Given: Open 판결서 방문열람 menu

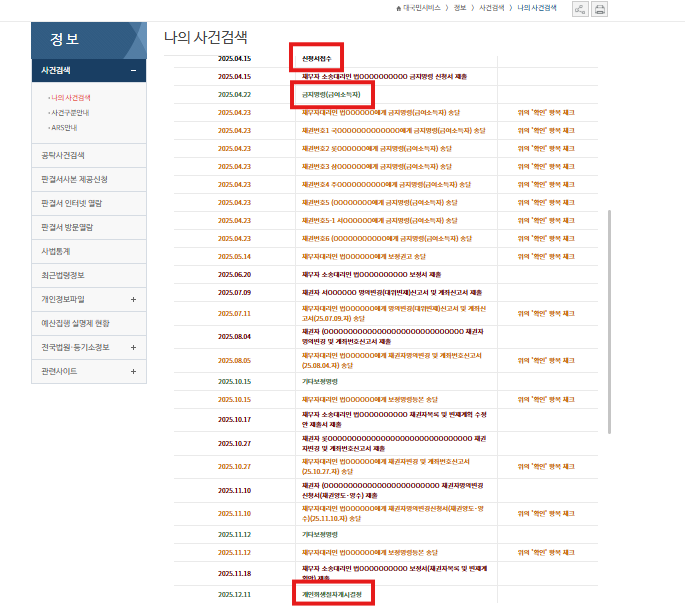Looking at the screenshot, I should [x=89, y=228].
